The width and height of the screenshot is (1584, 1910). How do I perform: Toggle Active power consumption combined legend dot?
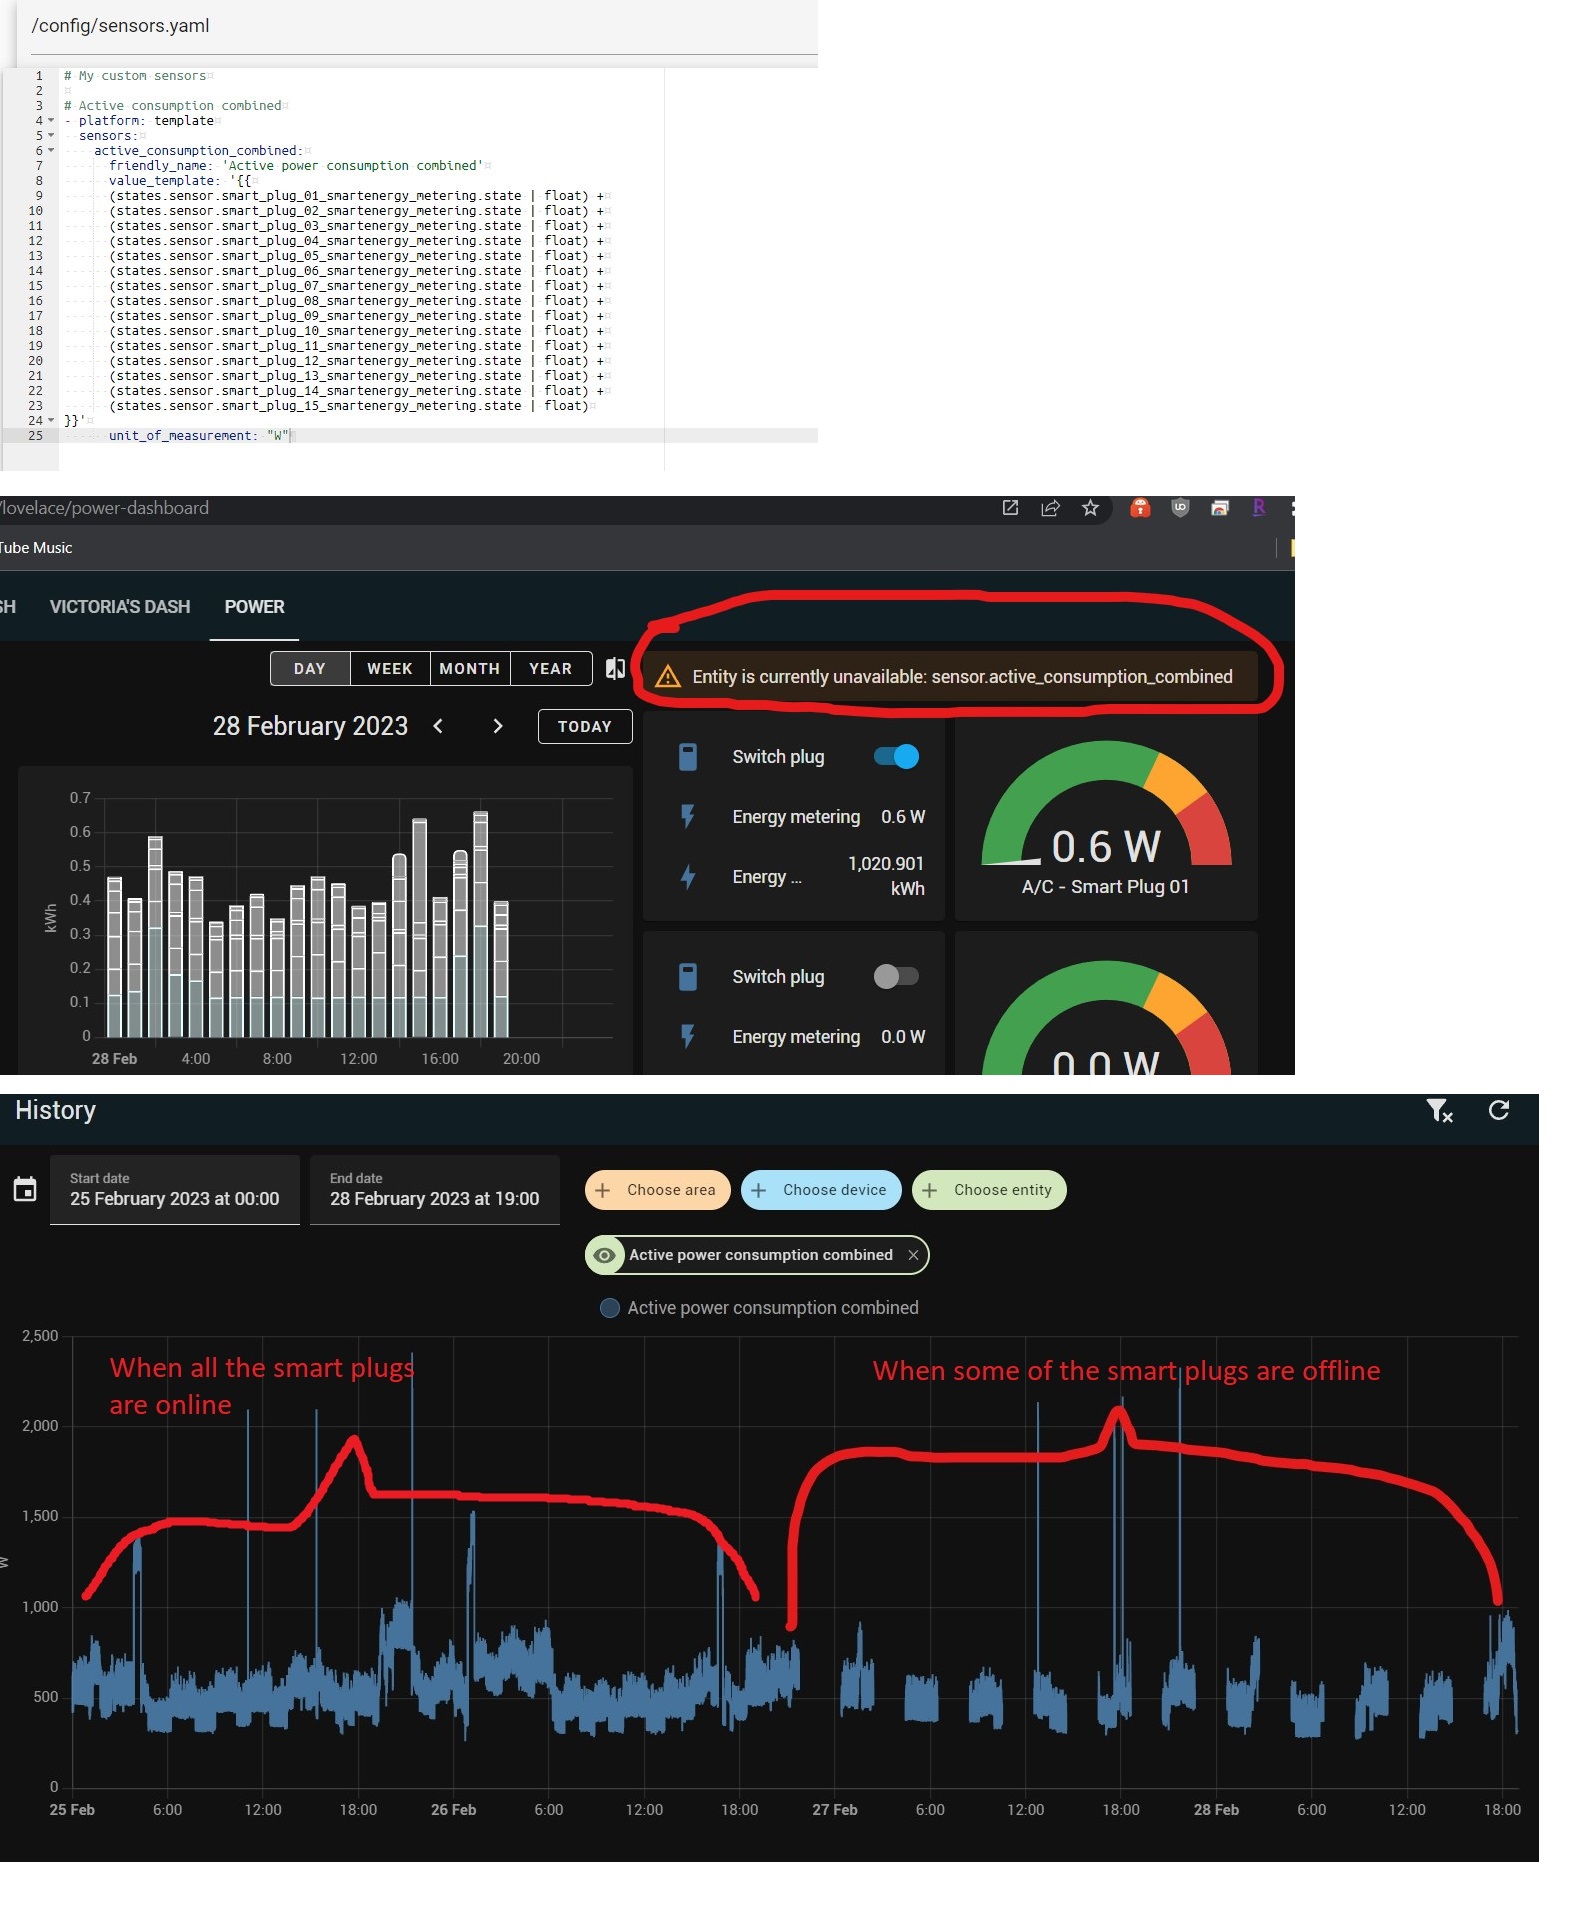[609, 1308]
